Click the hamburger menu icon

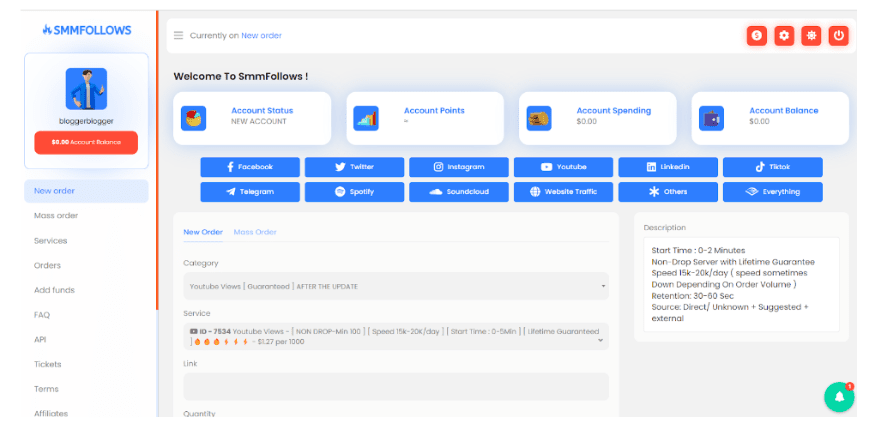178,36
